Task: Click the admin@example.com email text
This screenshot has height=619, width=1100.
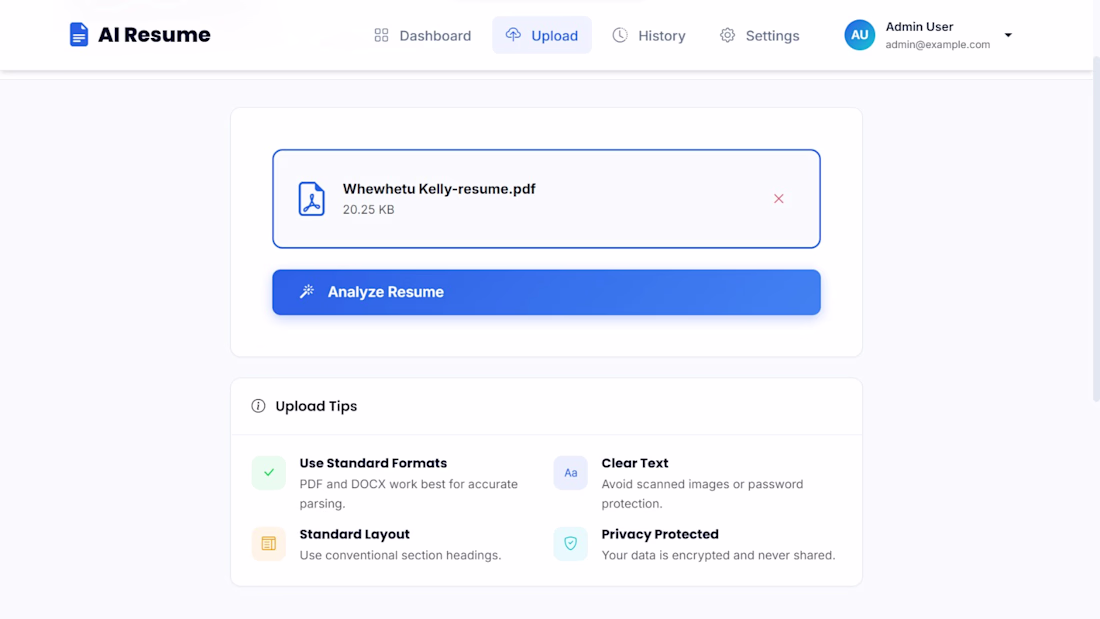Action: click(x=937, y=44)
